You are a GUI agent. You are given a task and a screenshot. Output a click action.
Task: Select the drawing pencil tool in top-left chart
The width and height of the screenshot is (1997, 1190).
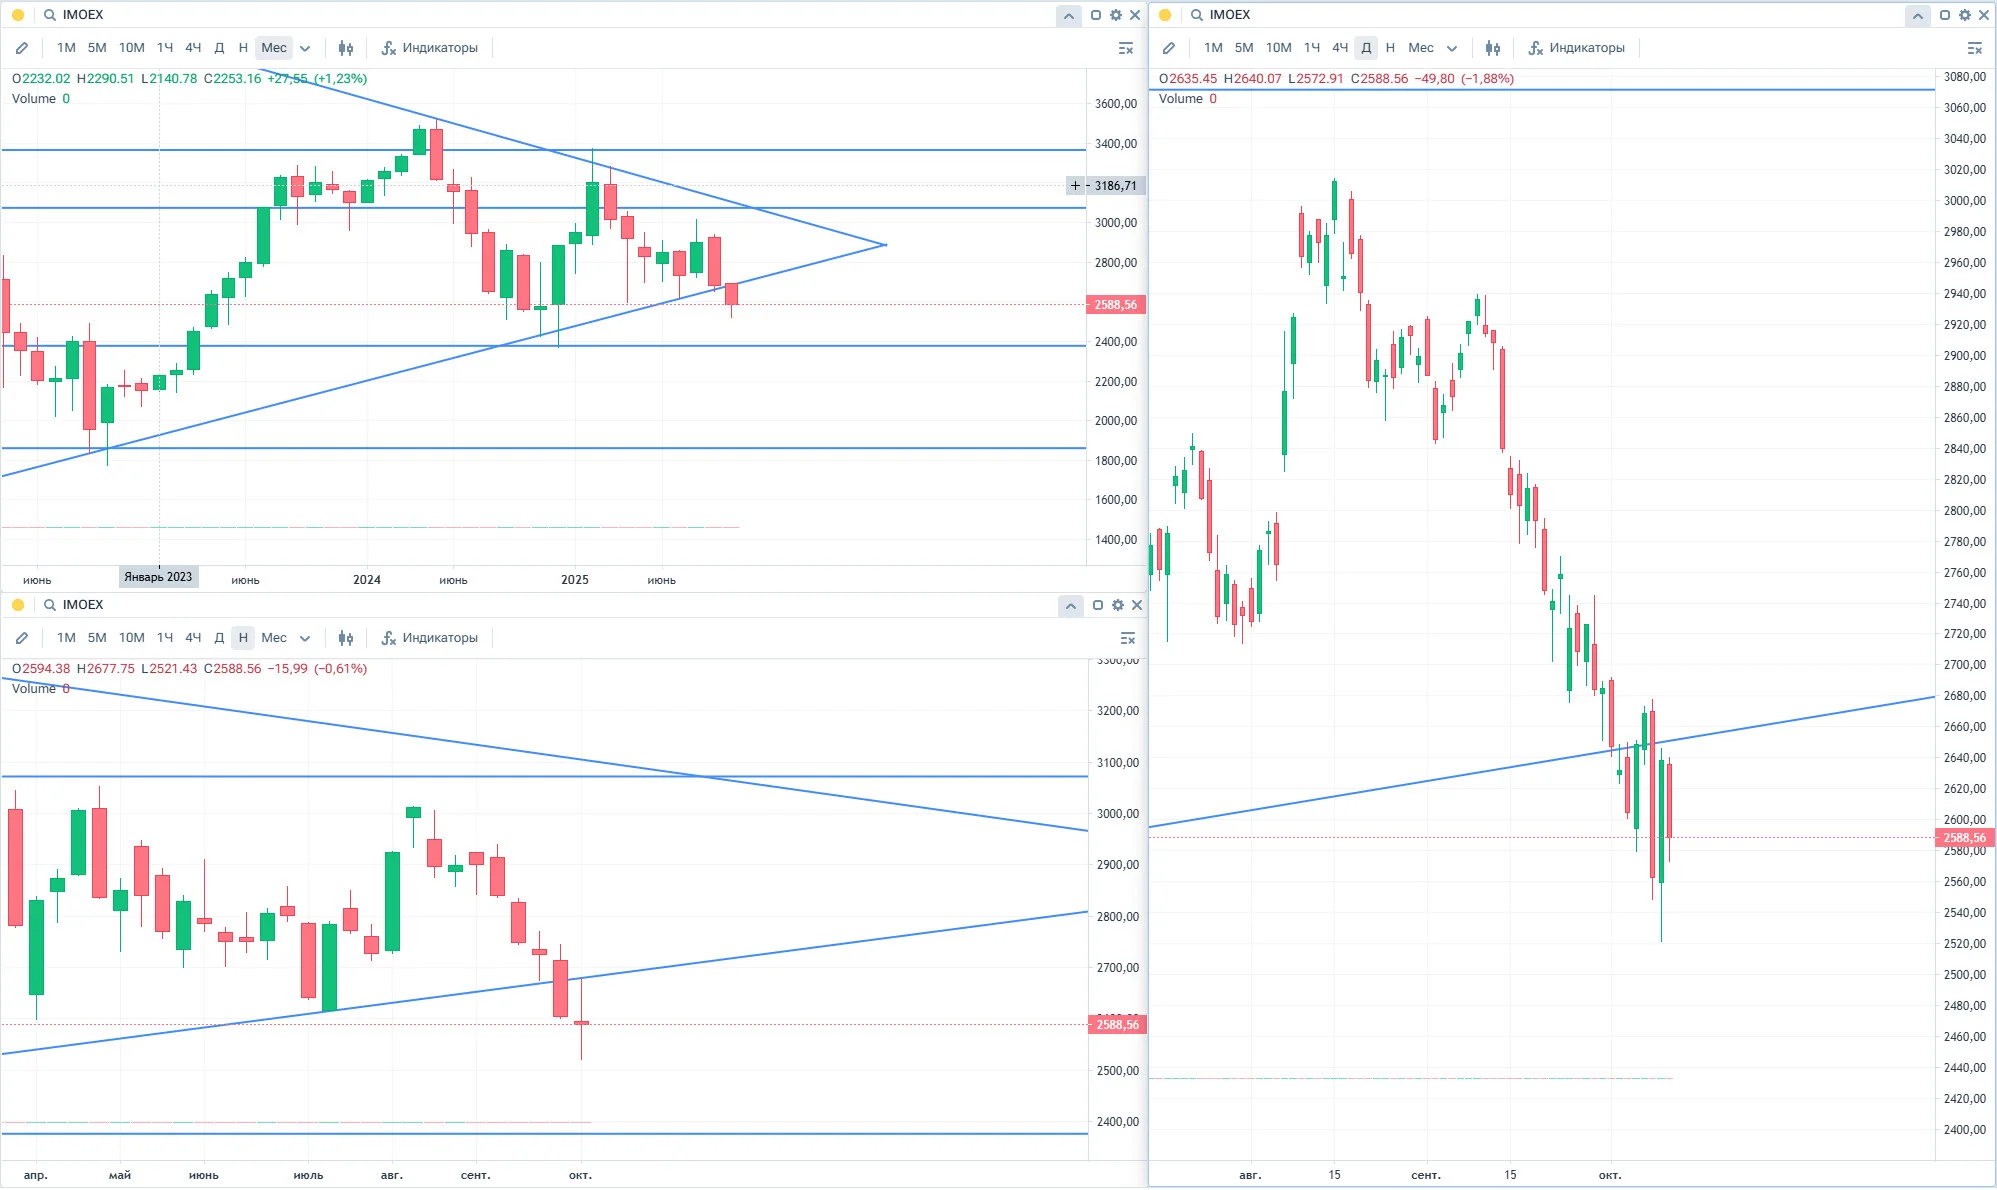click(22, 48)
